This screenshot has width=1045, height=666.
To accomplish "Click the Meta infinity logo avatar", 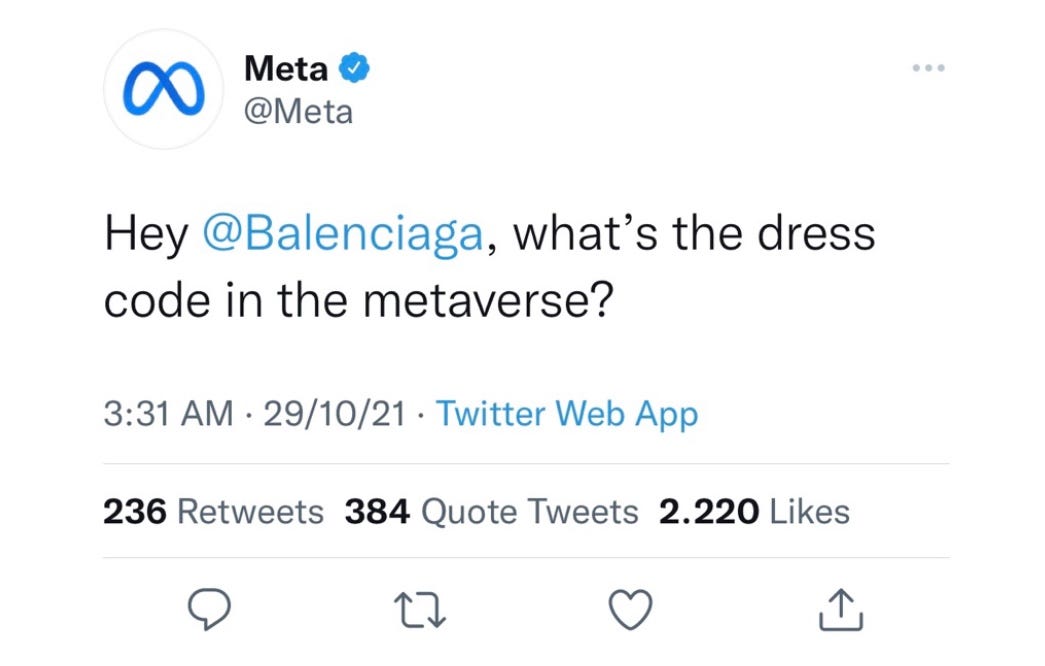I will click(162, 89).
